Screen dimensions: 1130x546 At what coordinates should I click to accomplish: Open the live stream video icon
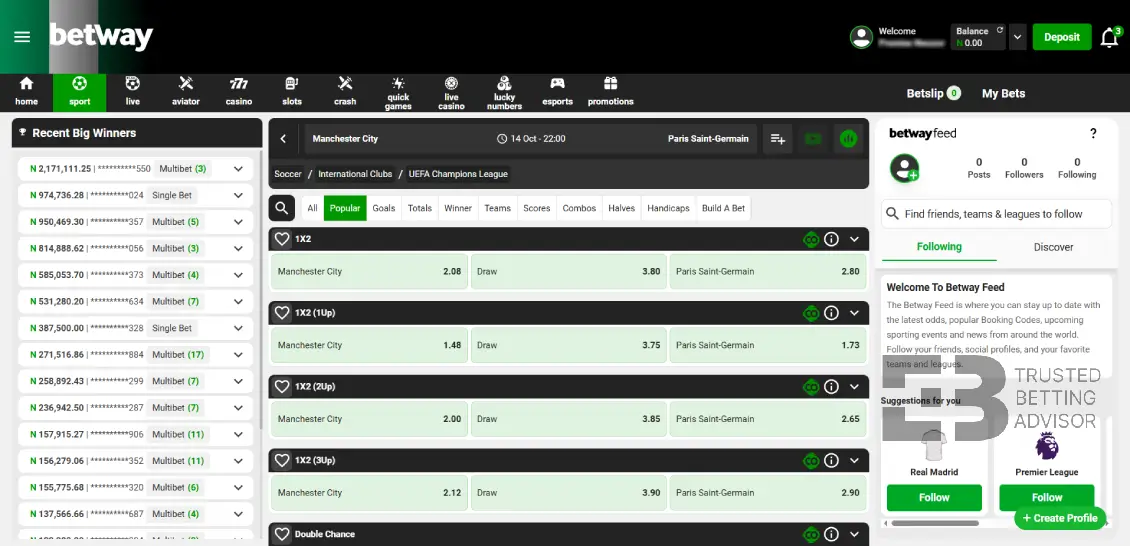click(x=813, y=138)
